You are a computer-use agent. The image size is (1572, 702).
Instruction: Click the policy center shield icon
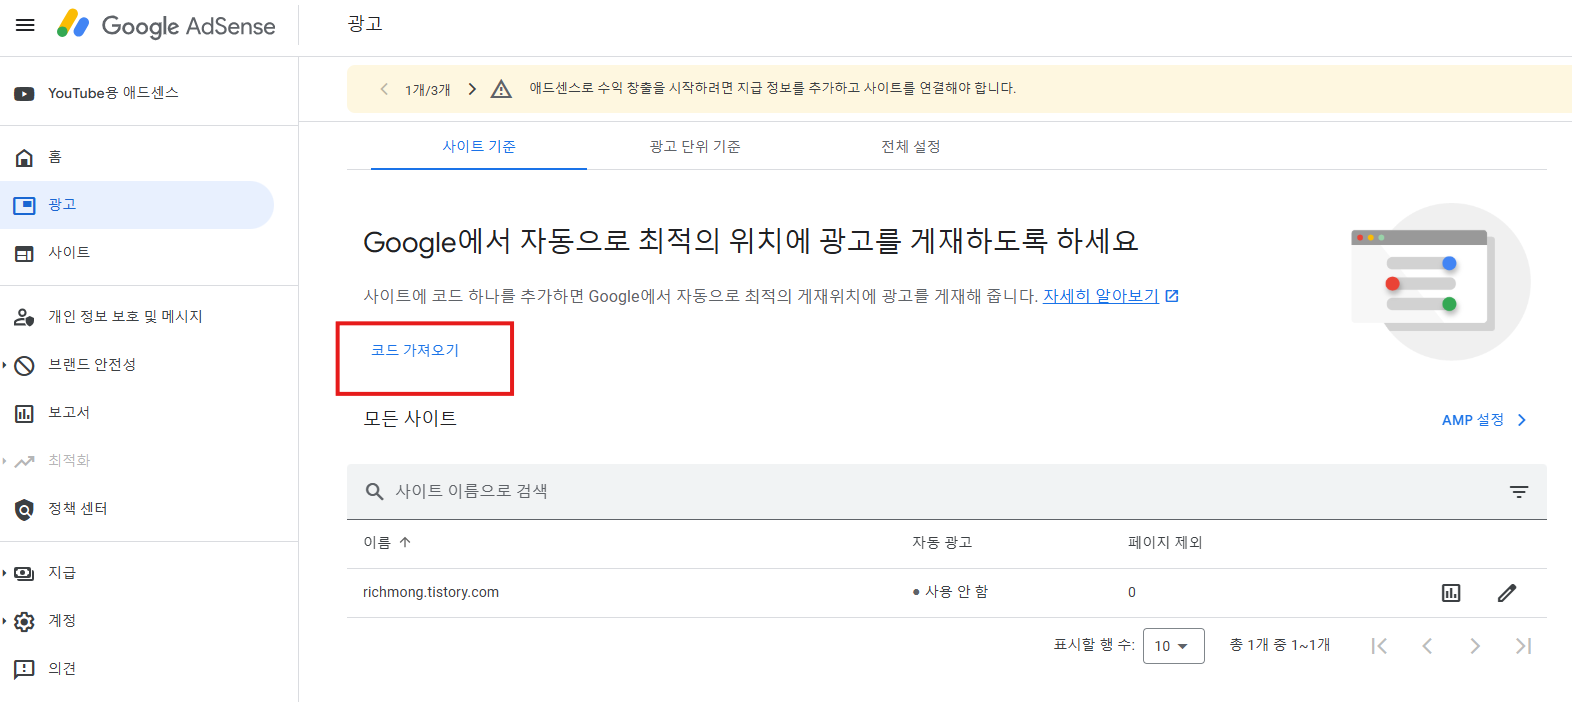click(24, 510)
